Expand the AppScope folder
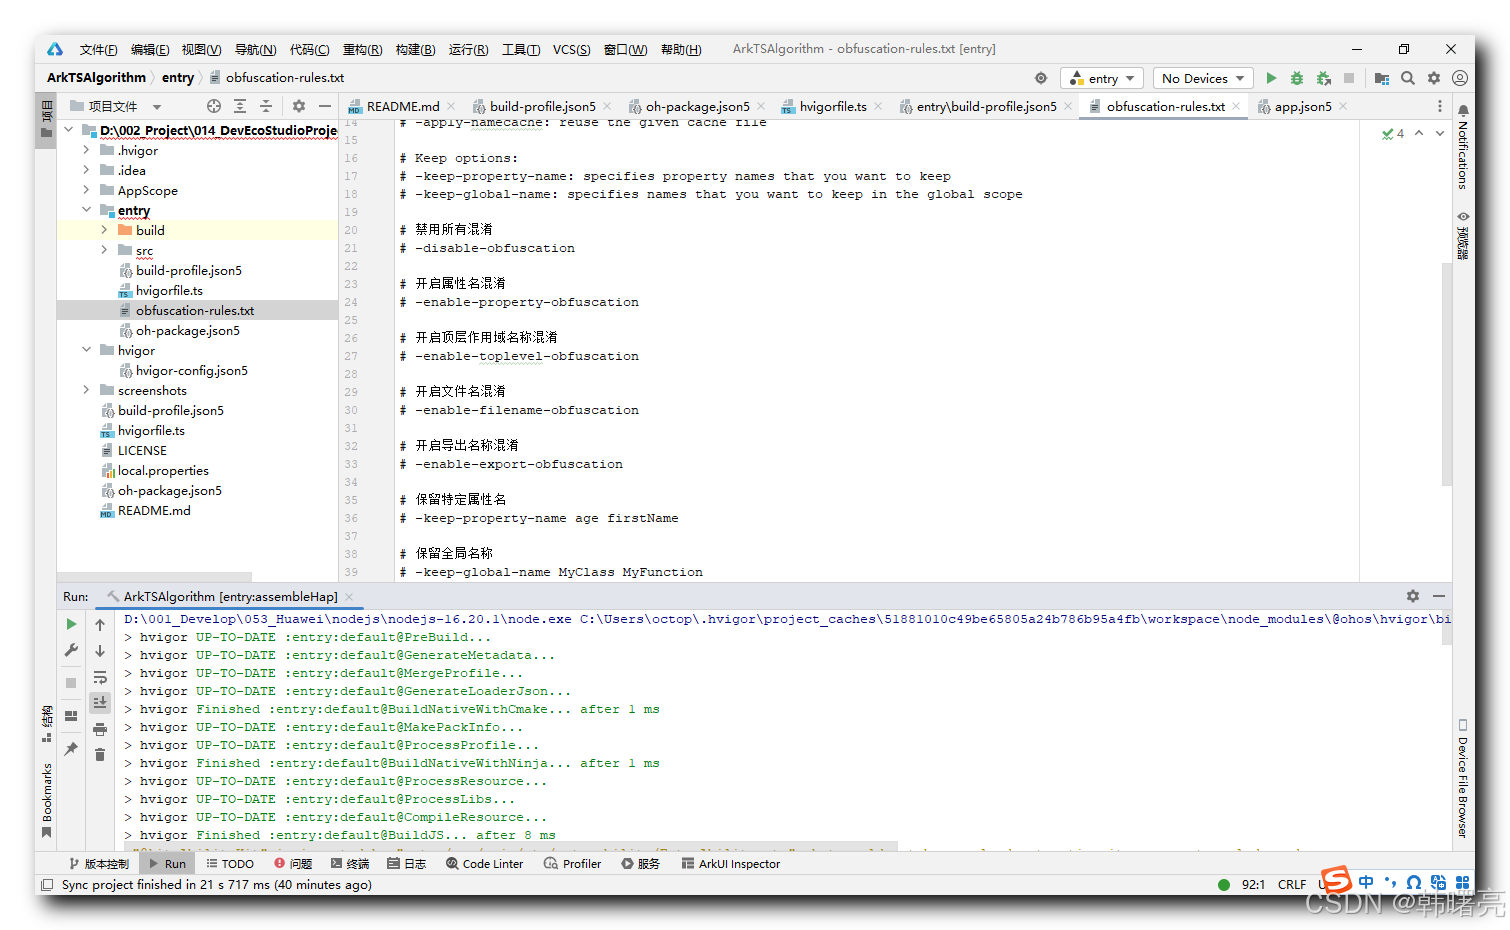Screen dimensions: 1510x930 point(86,190)
